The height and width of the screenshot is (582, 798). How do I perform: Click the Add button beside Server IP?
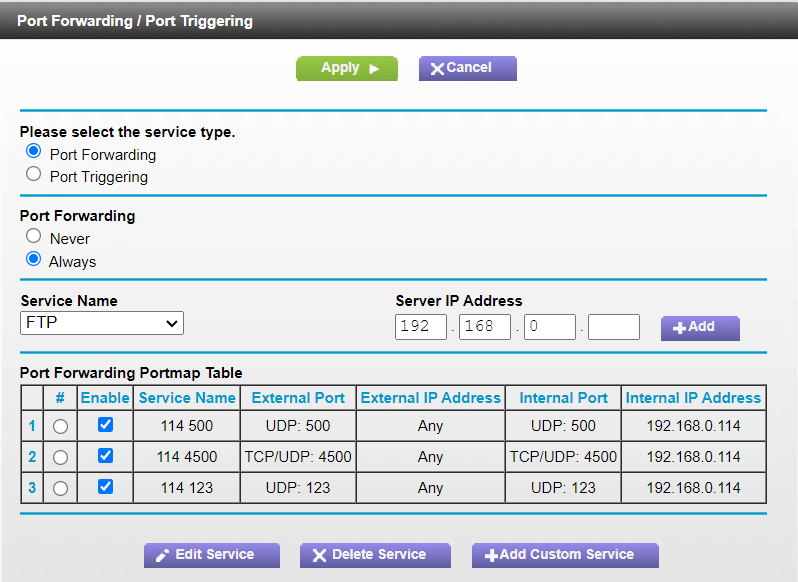[x=700, y=328]
